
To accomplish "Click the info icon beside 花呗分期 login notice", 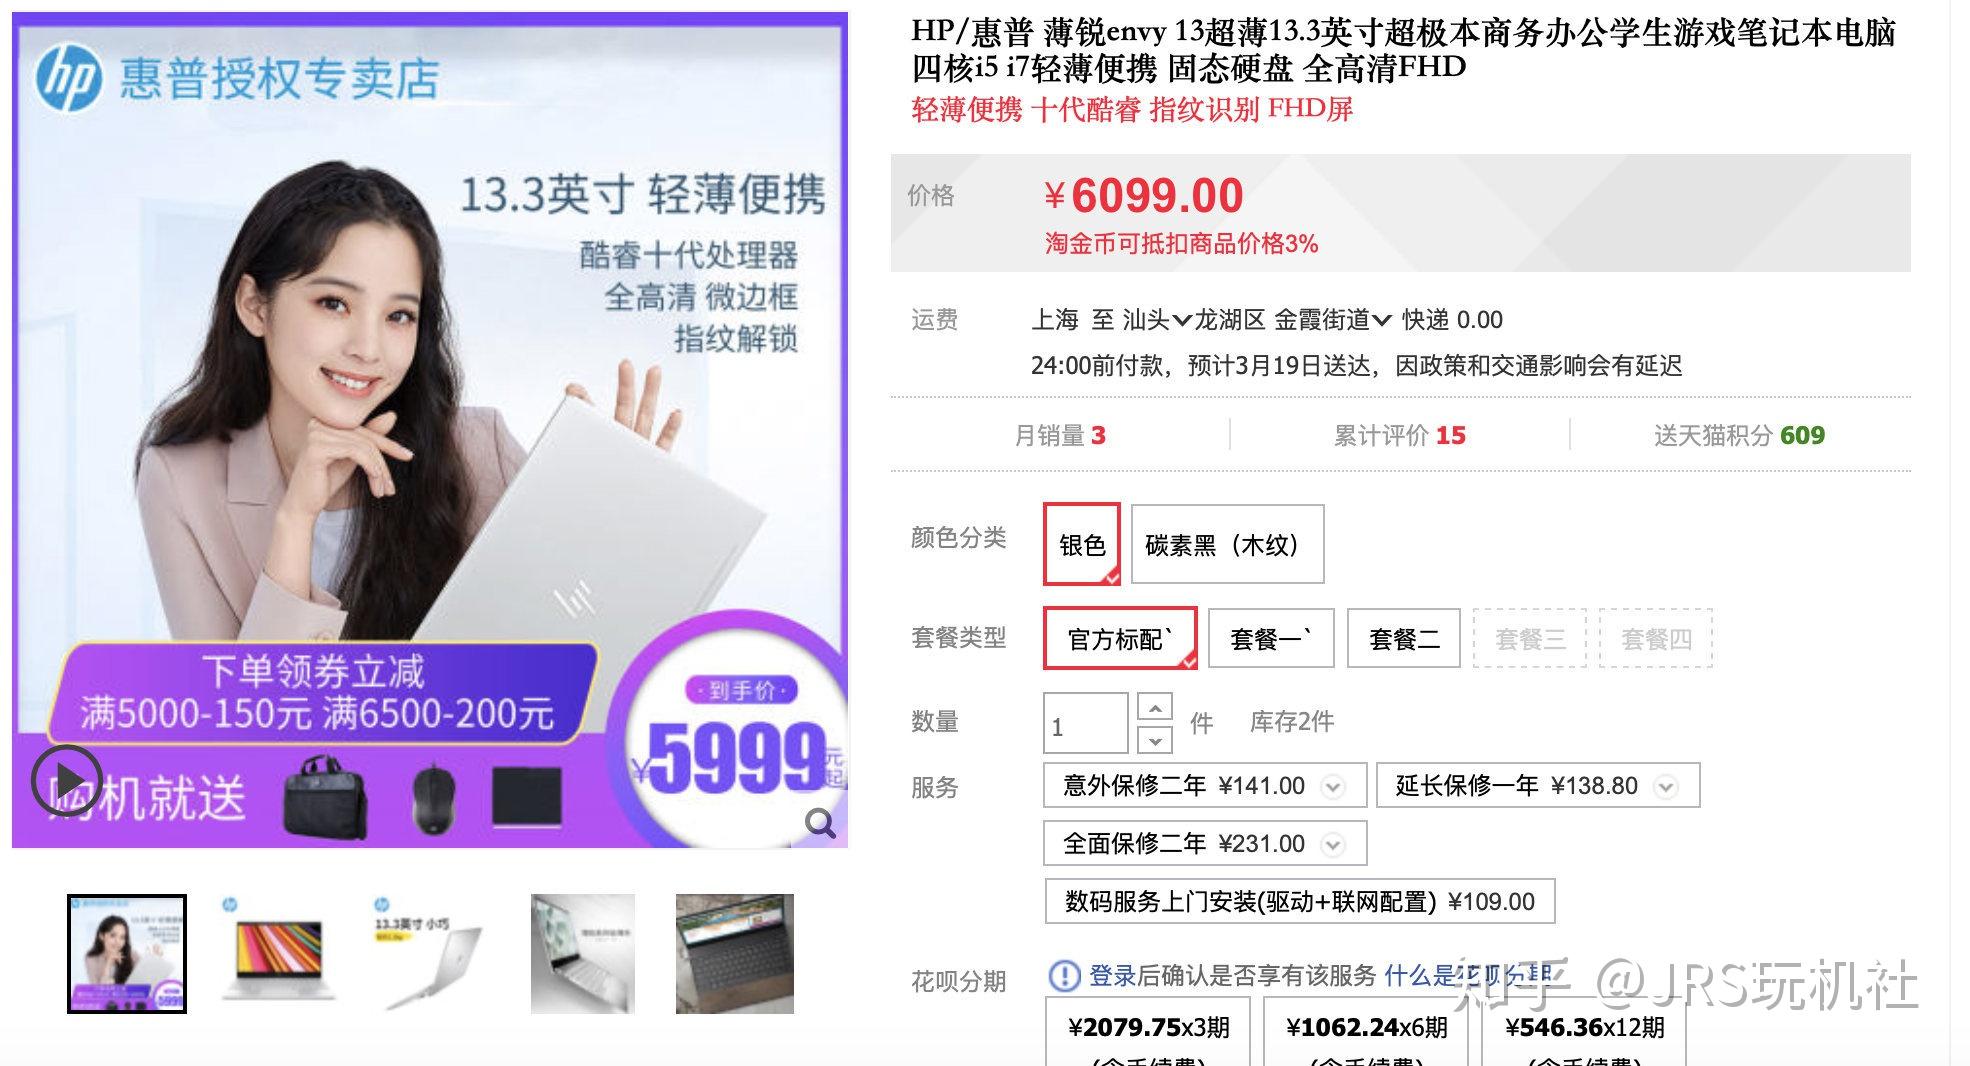I will 1063,975.
